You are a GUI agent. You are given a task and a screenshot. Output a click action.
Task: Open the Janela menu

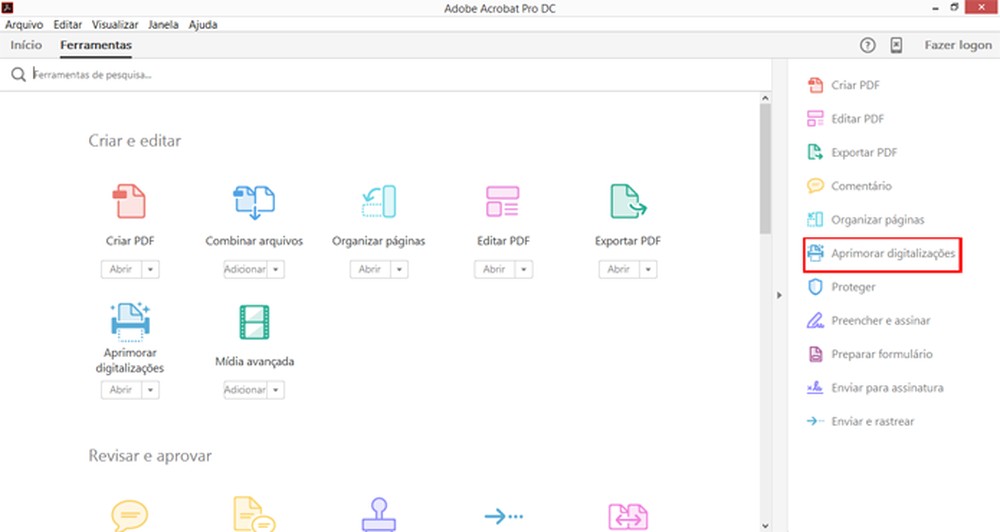pyautogui.click(x=163, y=24)
